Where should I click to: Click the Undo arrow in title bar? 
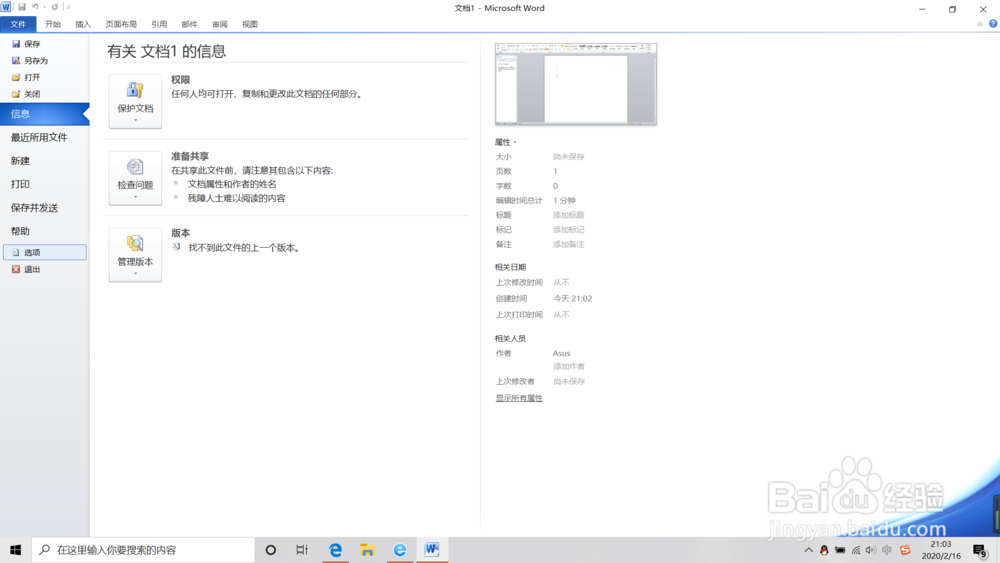click(x=35, y=7)
